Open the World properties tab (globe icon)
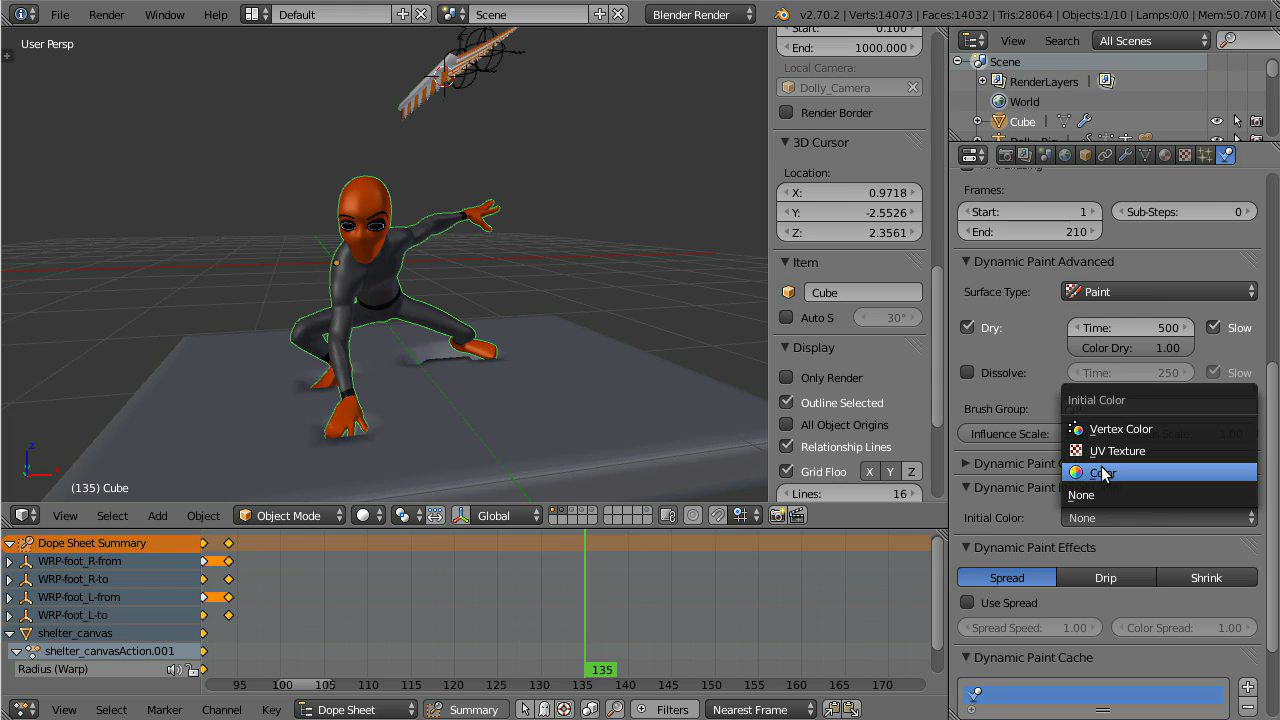Viewport: 1280px width, 720px height. pyautogui.click(x=1065, y=155)
